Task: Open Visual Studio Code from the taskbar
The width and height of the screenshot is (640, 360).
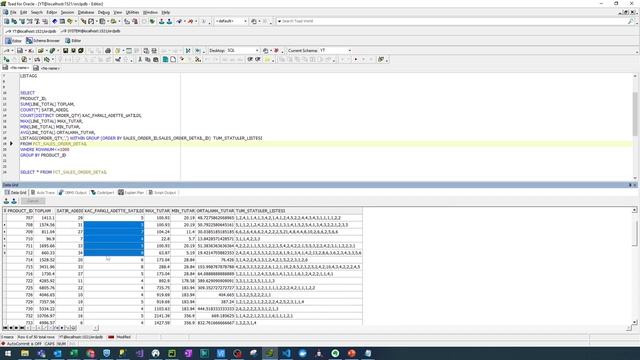Action: 286,353
